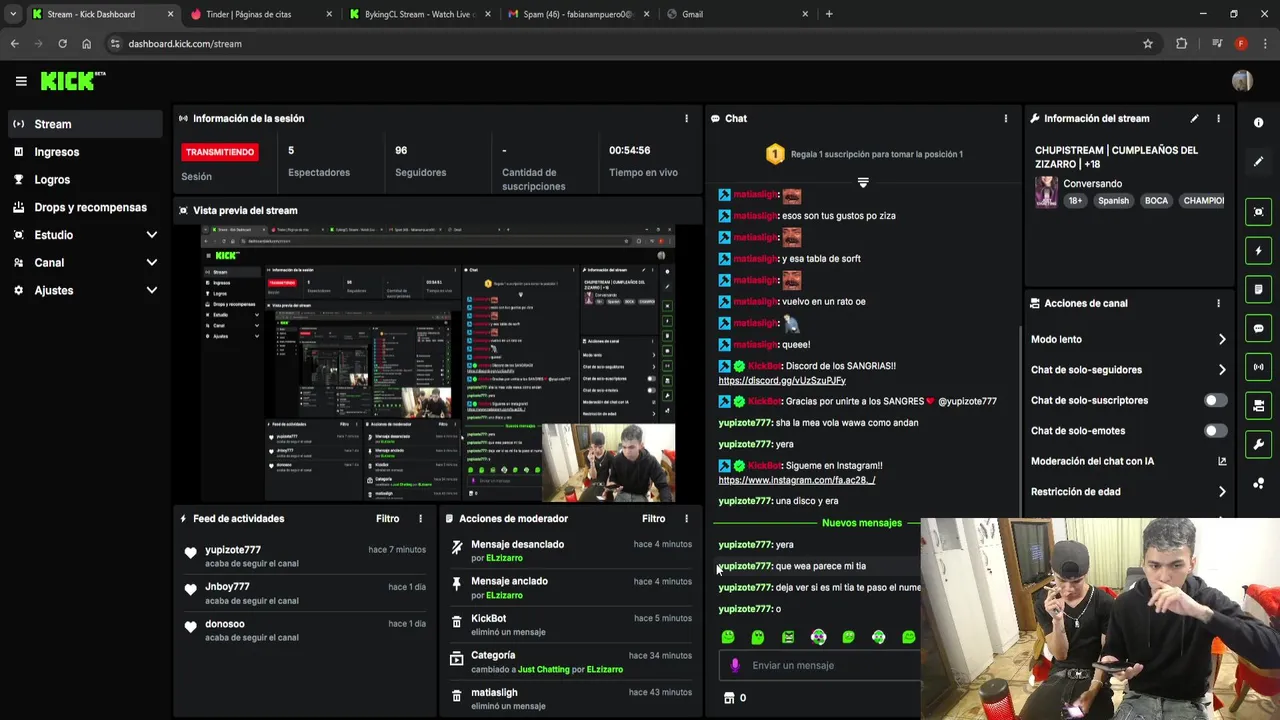
Task: Toggle the chat bubble icon in right sidebar
Action: (1258, 328)
